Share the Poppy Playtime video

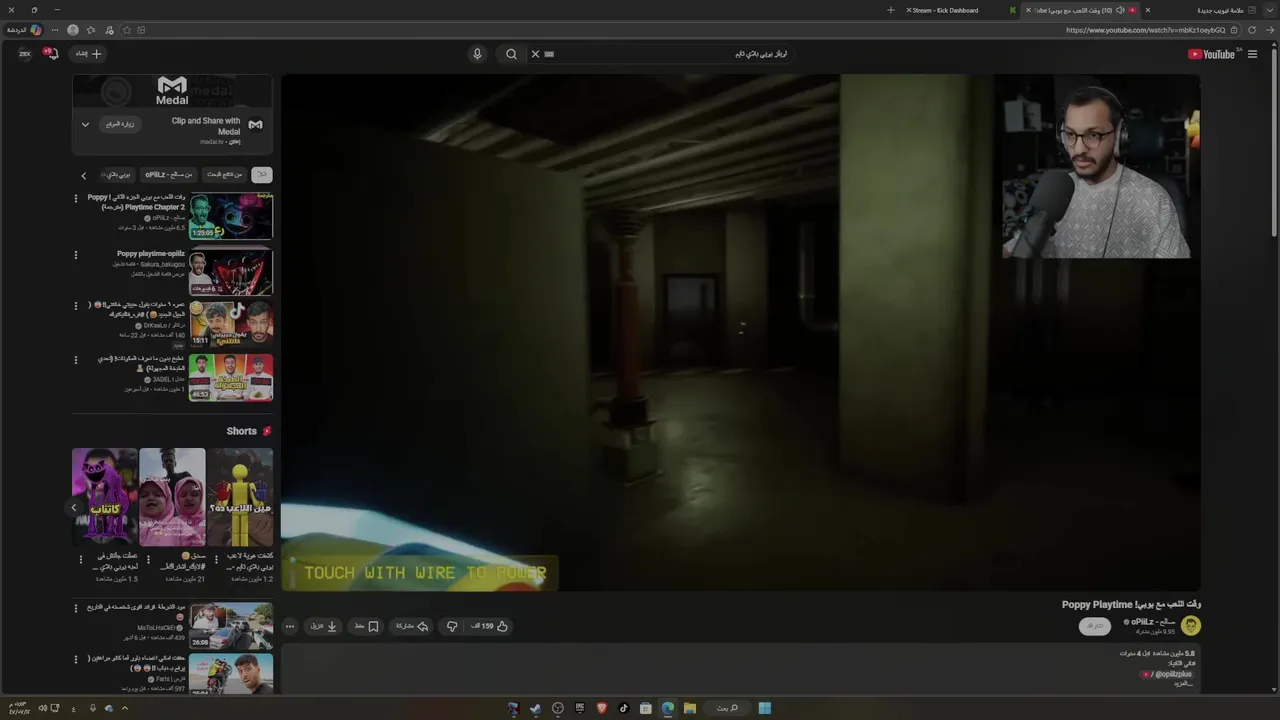tap(412, 626)
